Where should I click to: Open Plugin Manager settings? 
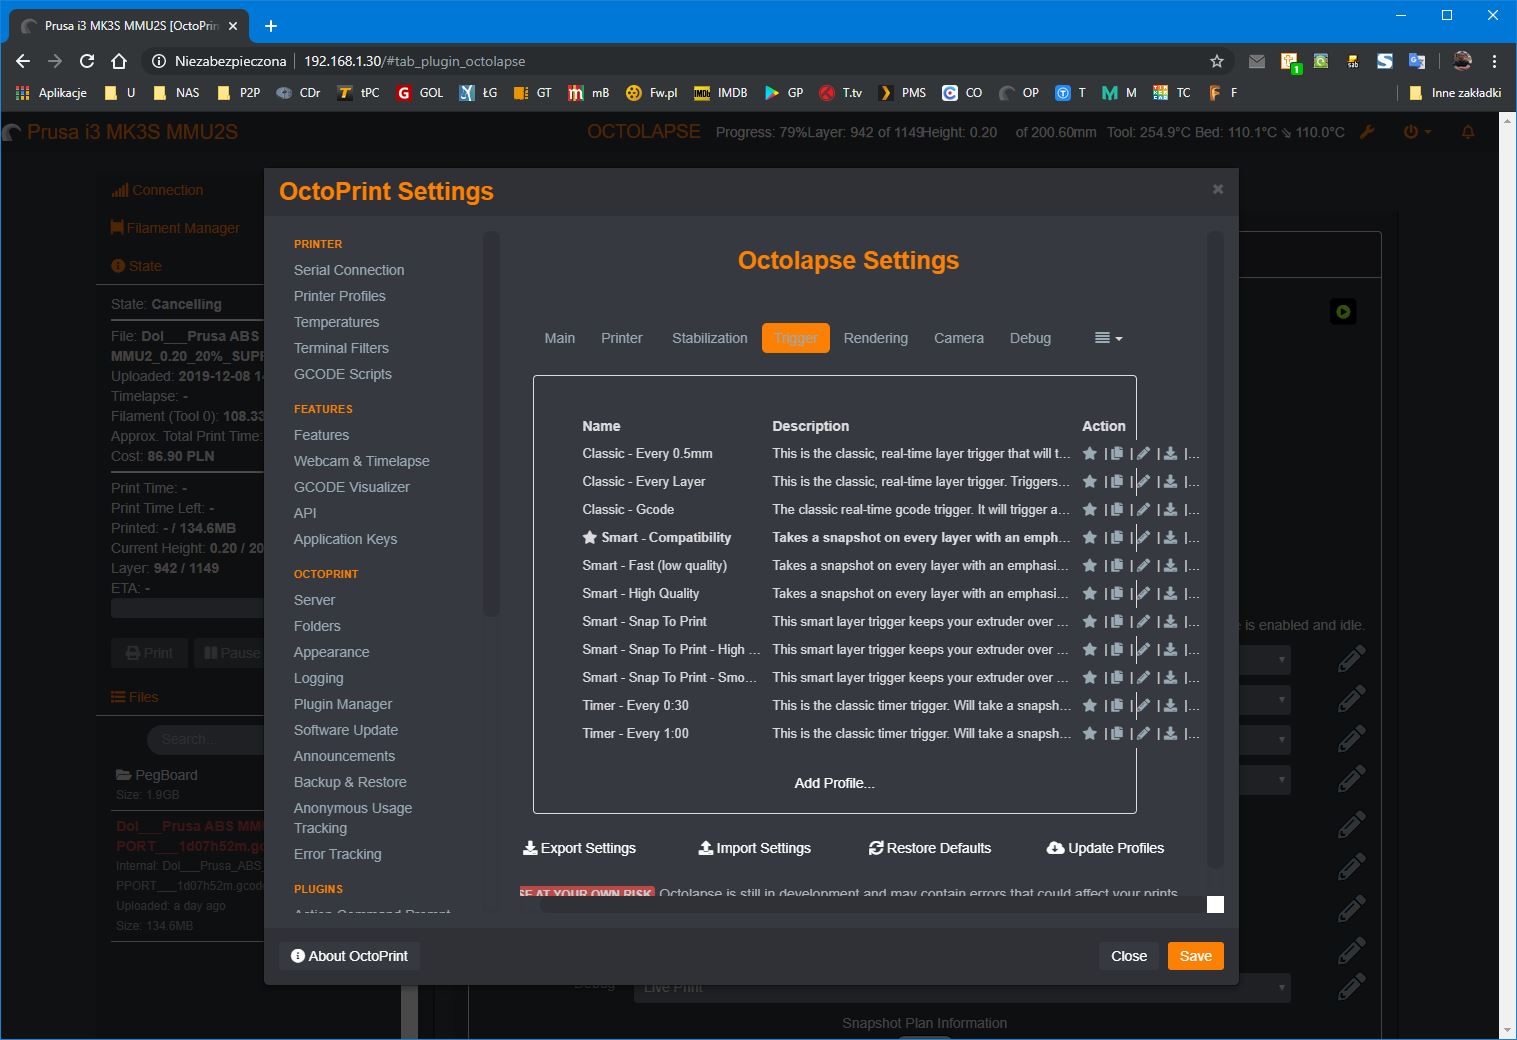coord(343,704)
